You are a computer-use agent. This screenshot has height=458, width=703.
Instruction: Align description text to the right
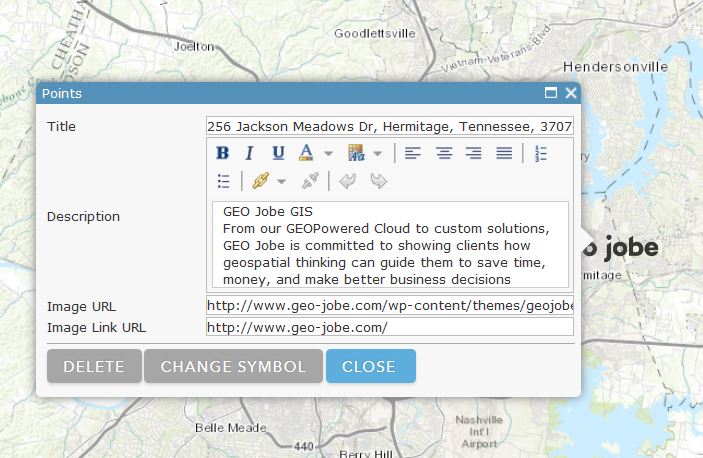click(473, 153)
